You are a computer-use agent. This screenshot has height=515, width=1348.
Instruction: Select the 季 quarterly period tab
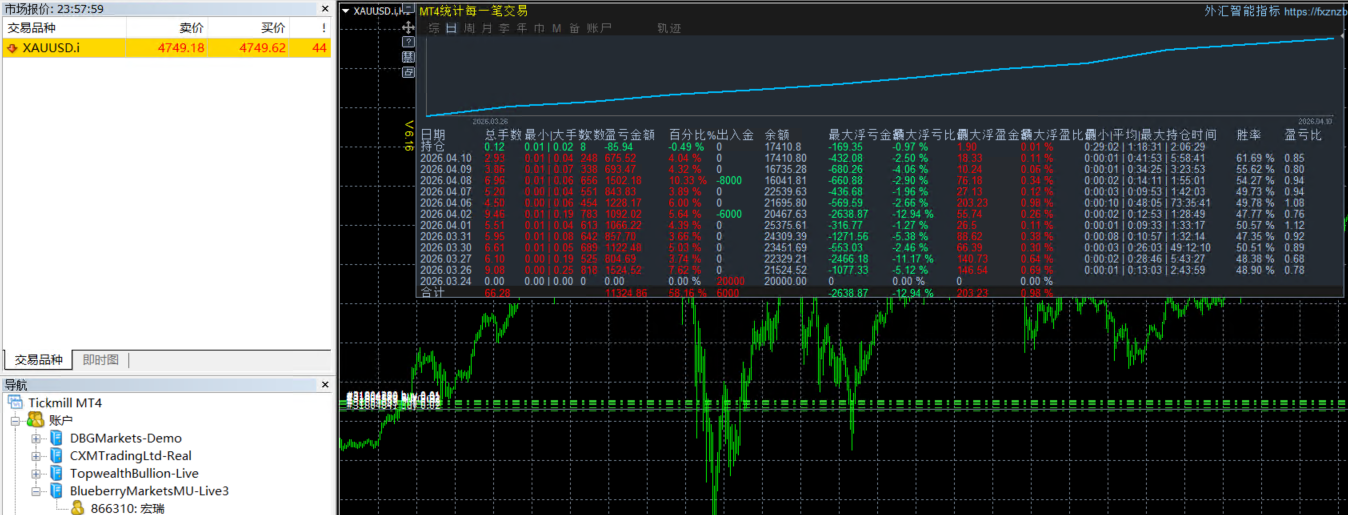click(504, 28)
